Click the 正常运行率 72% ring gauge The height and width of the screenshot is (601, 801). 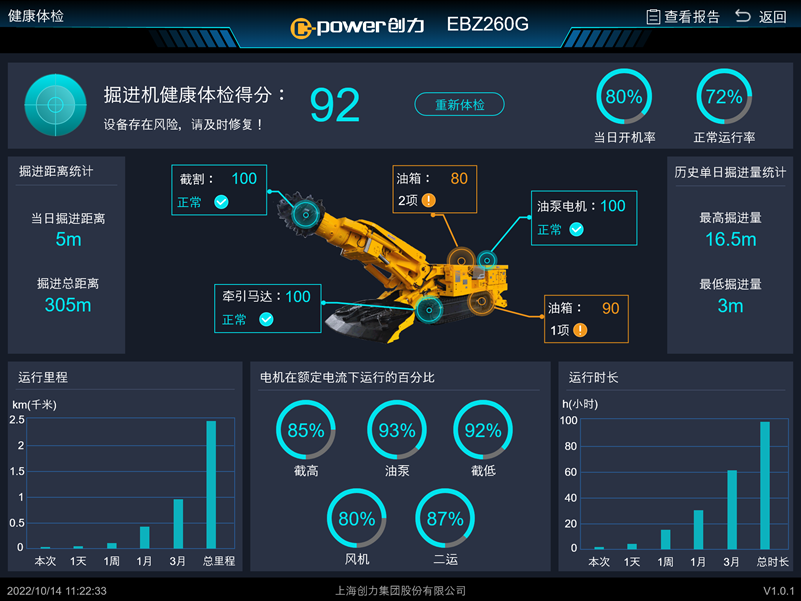[724, 97]
